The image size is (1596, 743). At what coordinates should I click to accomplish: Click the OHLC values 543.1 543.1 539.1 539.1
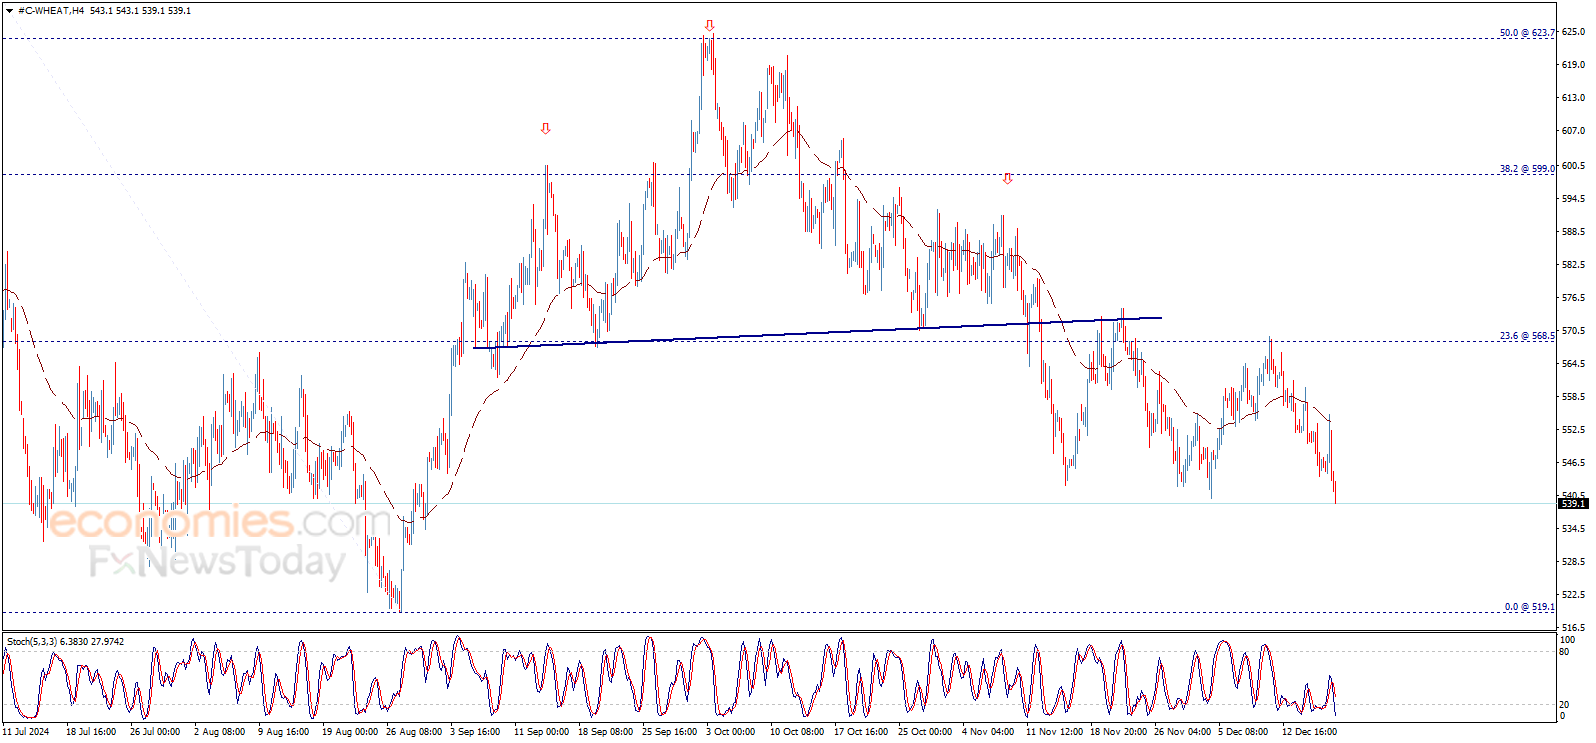(x=140, y=11)
